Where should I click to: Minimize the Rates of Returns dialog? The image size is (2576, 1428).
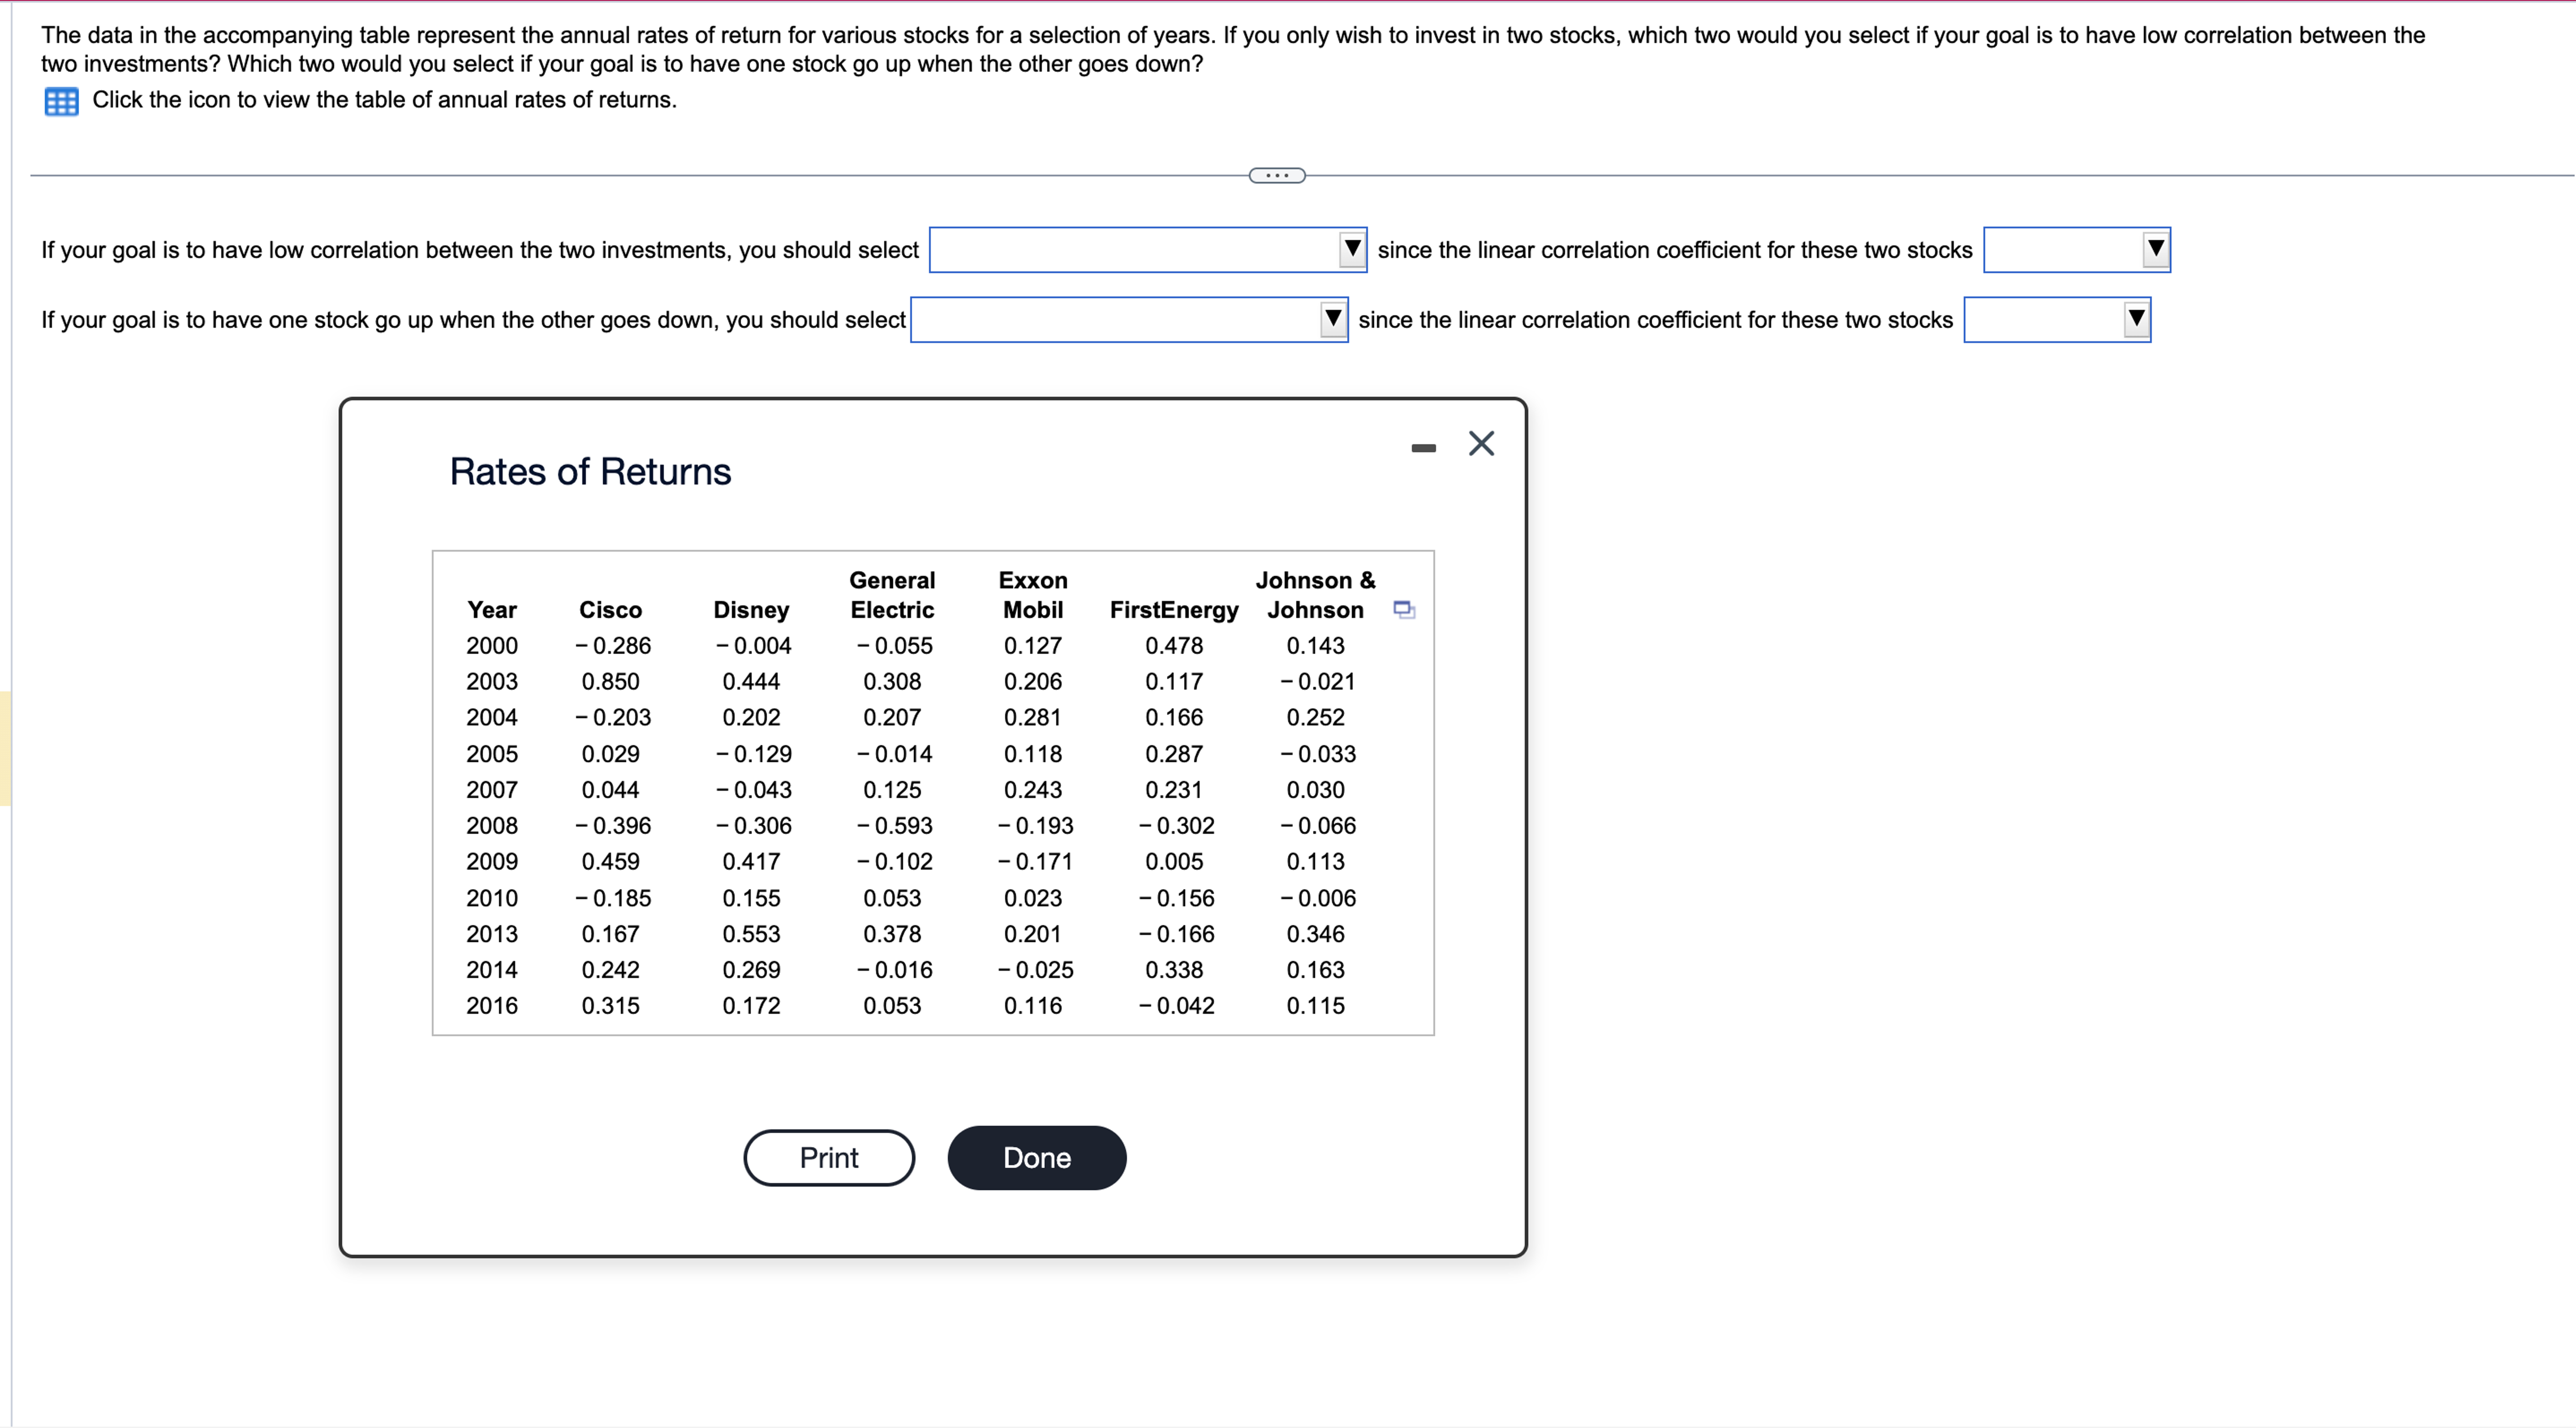click(x=1423, y=448)
